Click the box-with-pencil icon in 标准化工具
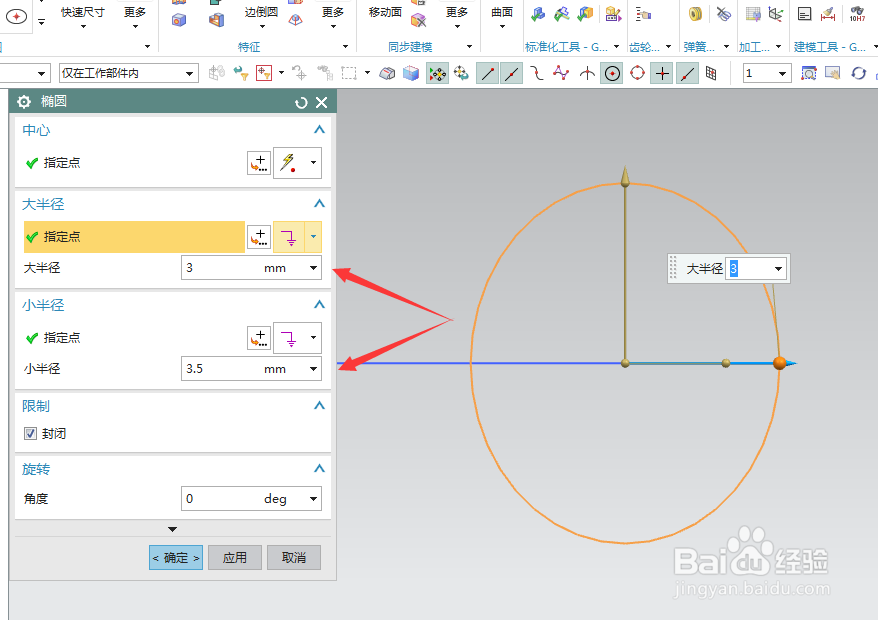Viewport: 878px width, 620px height. click(x=613, y=15)
